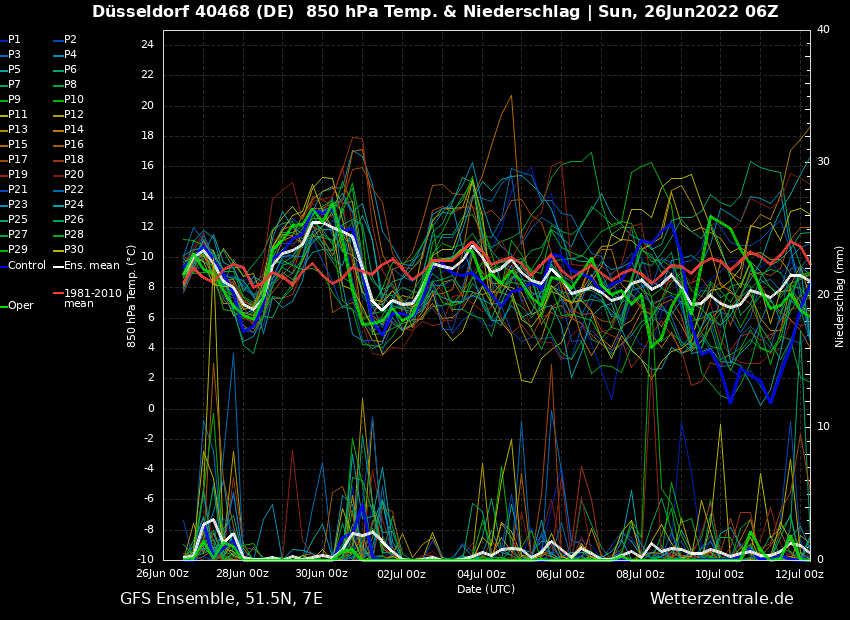Click the Date (UTC) axis label
Viewport: 850px width, 620px height.
[x=486, y=590]
